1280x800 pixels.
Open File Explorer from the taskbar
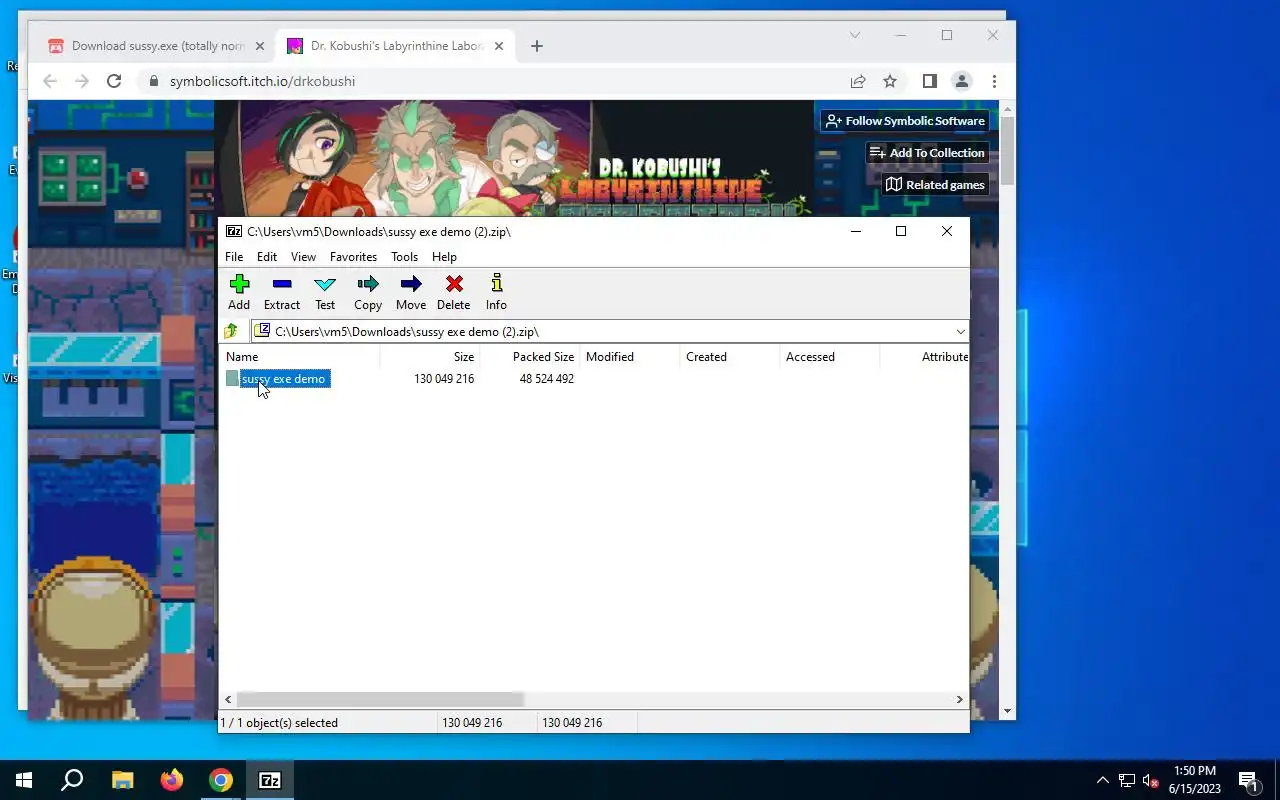point(122,780)
